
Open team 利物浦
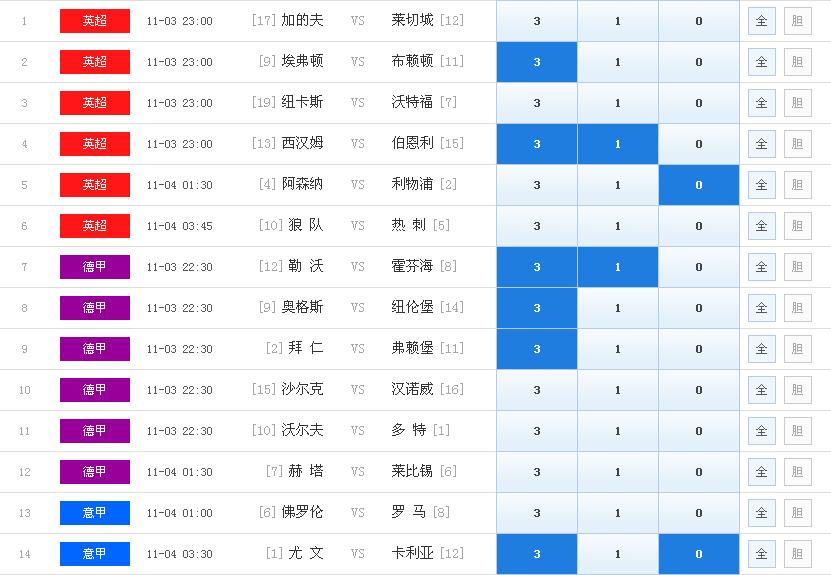pyautogui.click(x=412, y=184)
